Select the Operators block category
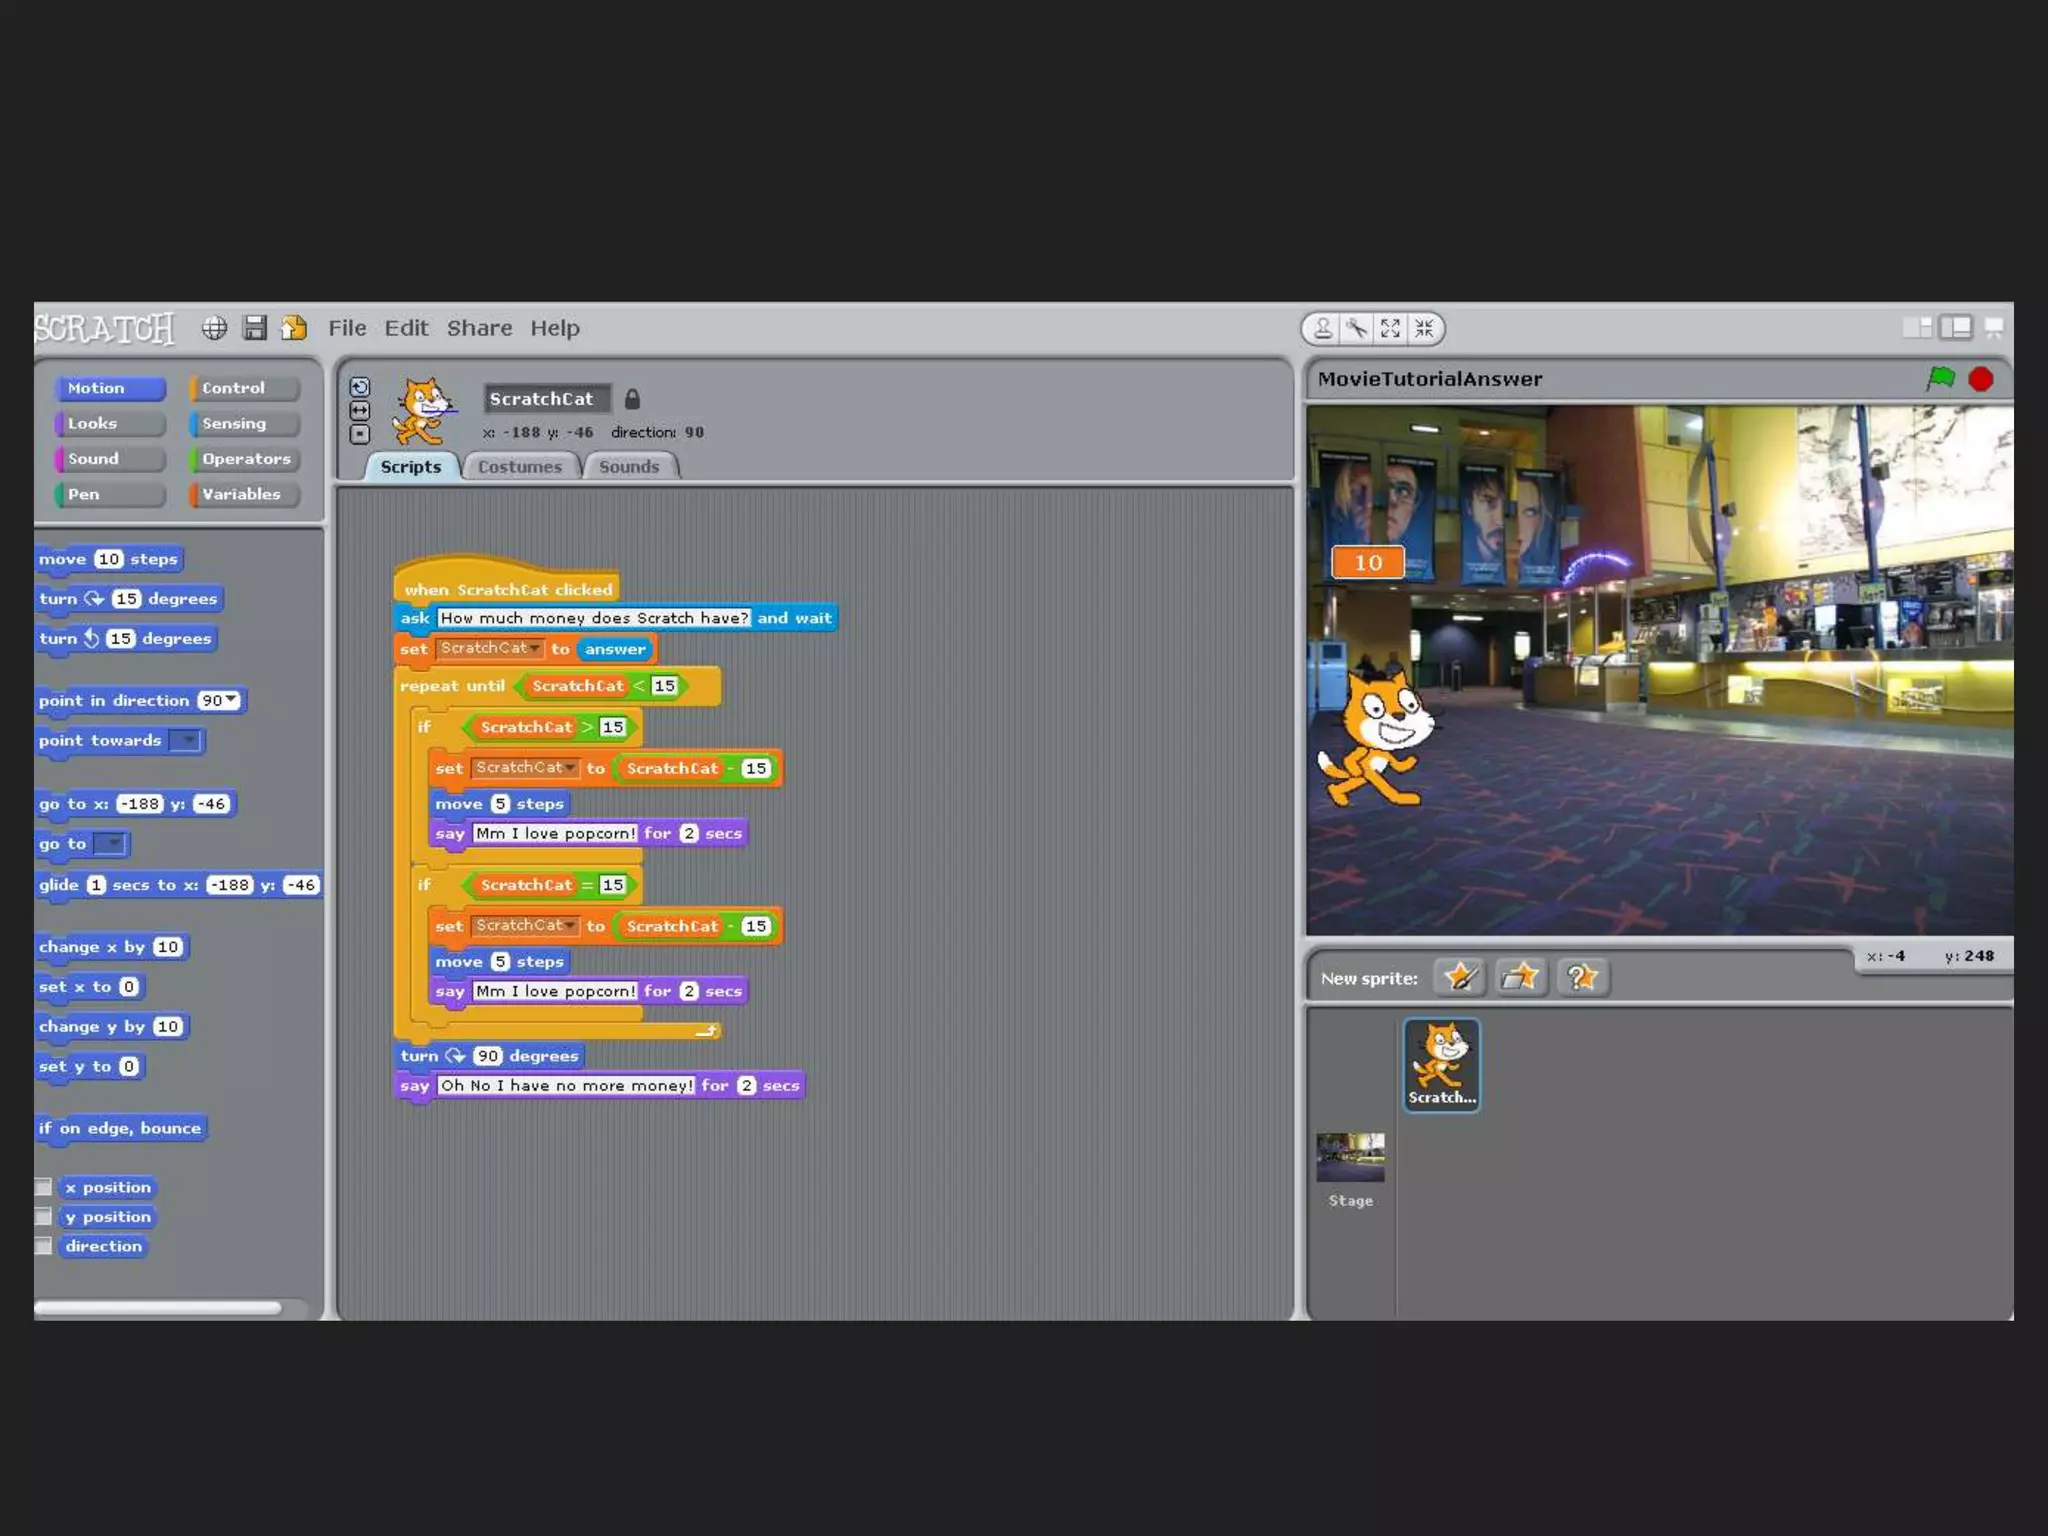Image resolution: width=2048 pixels, height=1536 pixels. click(x=245, y=459)
